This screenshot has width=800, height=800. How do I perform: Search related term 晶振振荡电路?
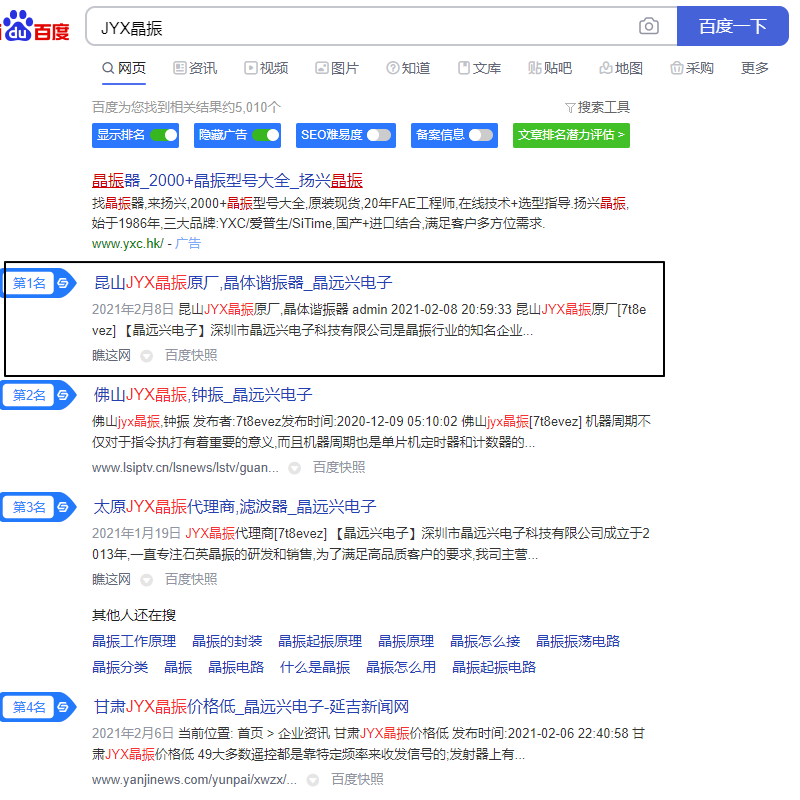(x=578, y=641)
